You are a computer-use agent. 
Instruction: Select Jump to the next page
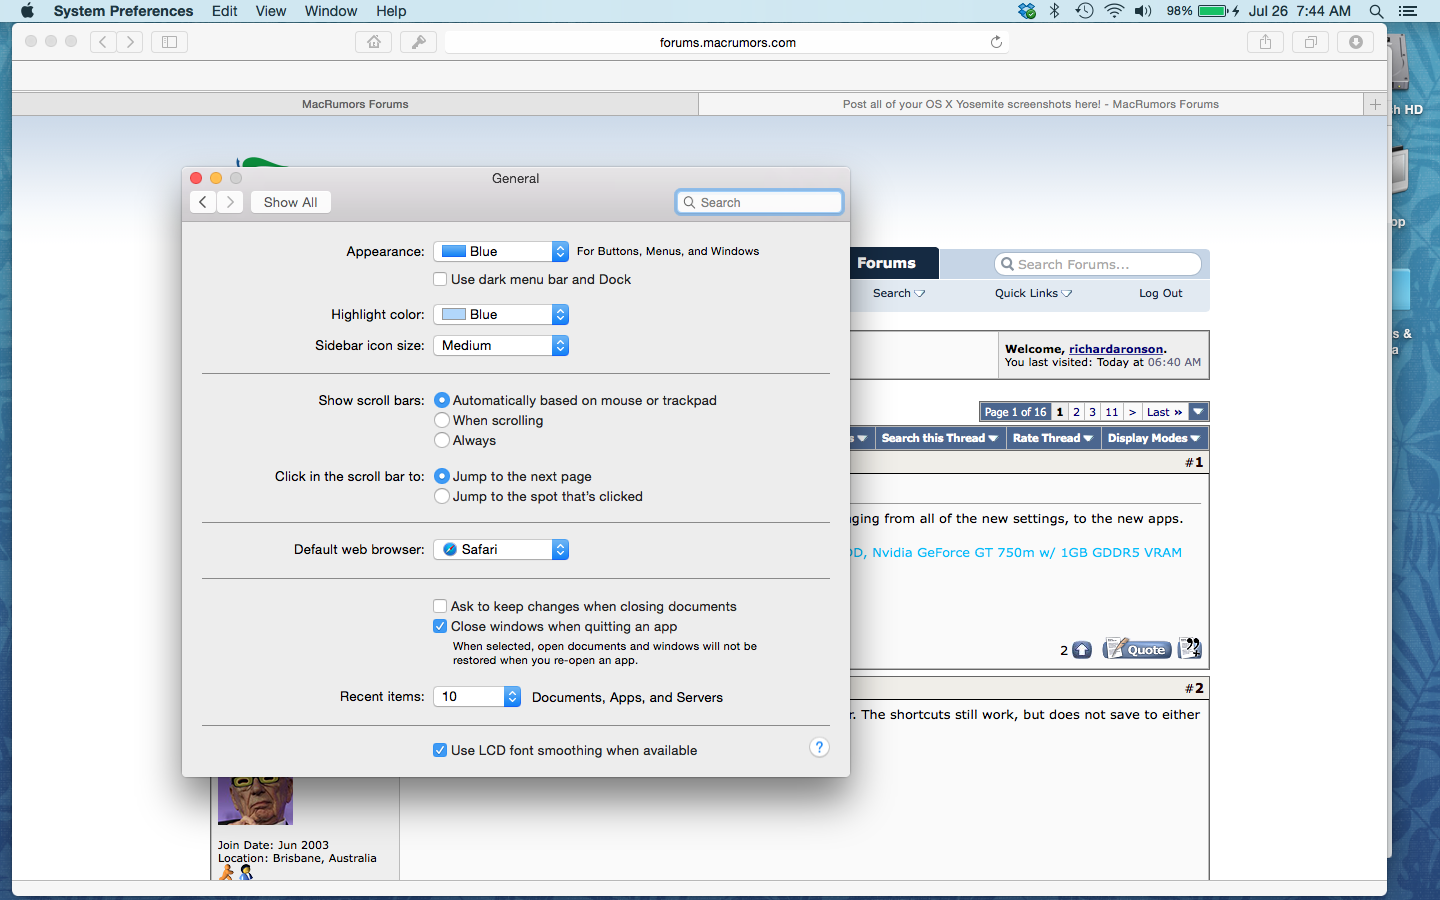pyautogui.click(x=442, y=476)
